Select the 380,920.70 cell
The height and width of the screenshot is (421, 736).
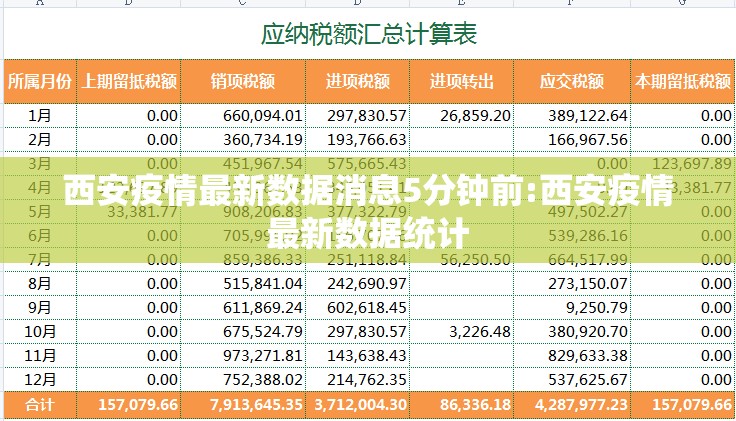[x=572, y=331]
